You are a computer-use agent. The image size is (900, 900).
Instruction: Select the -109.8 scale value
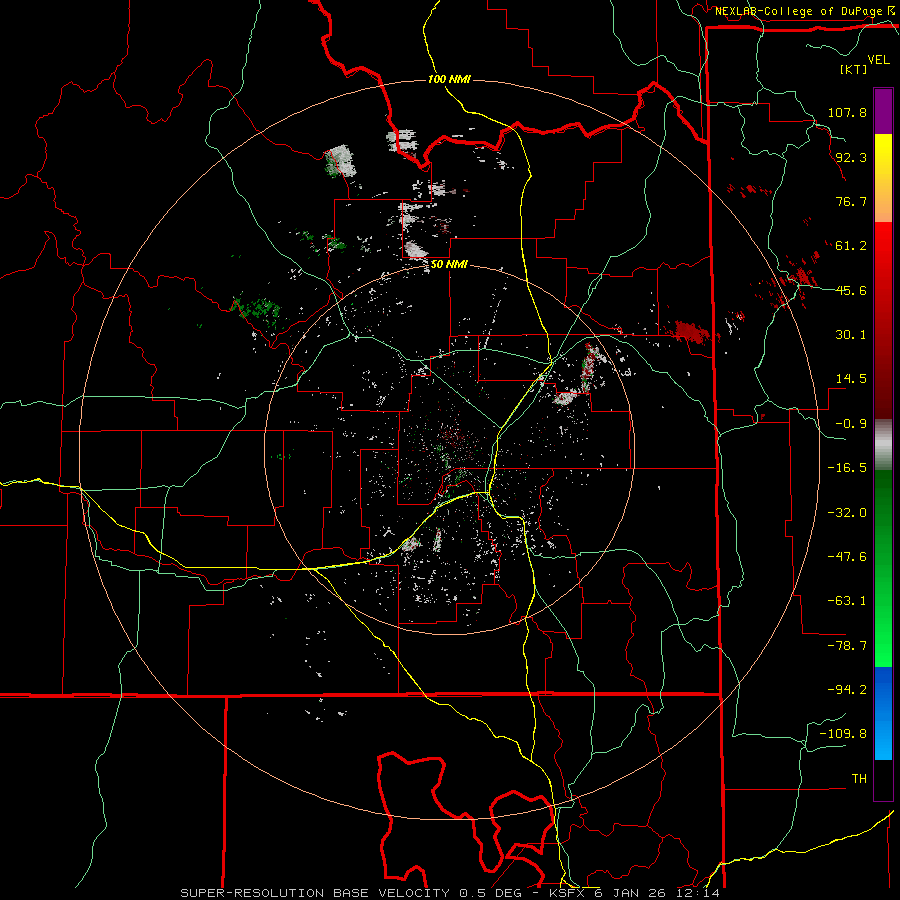tap(843, 734)
